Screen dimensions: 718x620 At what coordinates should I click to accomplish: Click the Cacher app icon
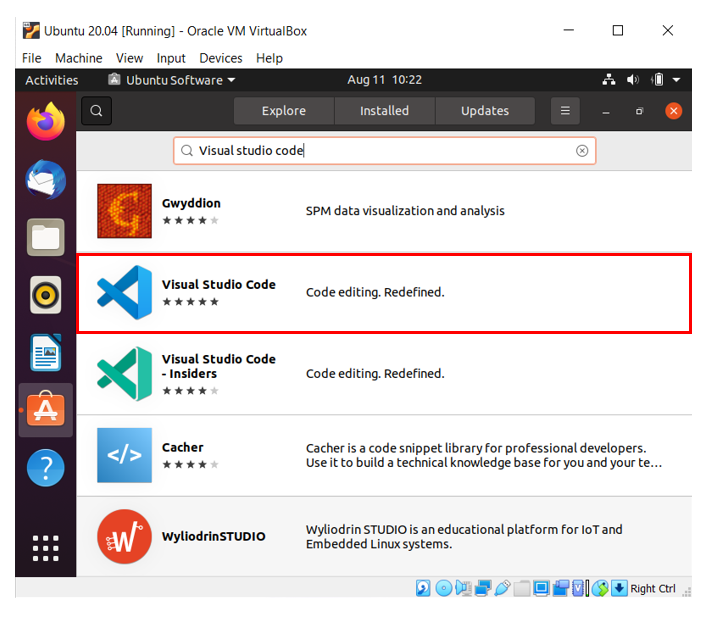point(124,455)
